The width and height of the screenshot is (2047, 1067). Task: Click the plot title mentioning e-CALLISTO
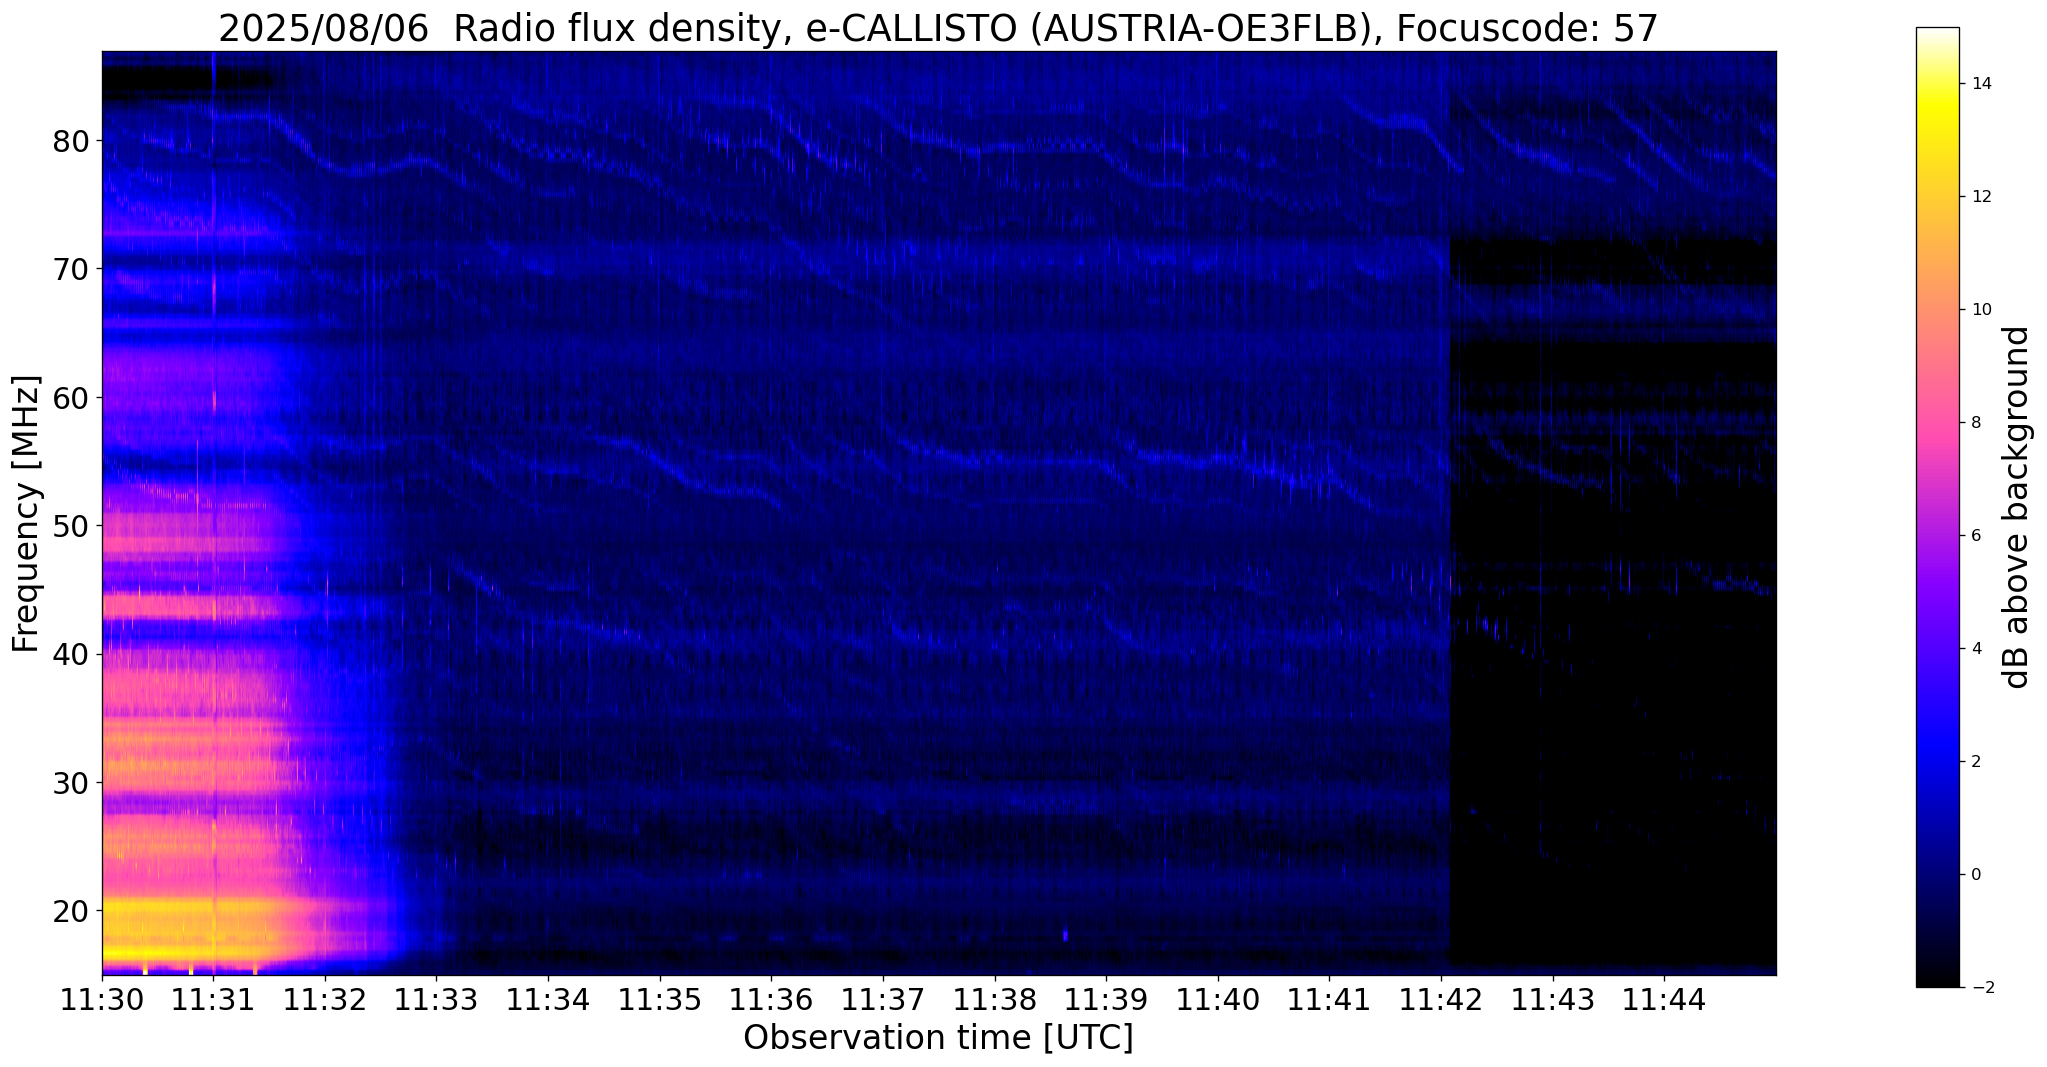pyautogui.click(x=938, y=28)
